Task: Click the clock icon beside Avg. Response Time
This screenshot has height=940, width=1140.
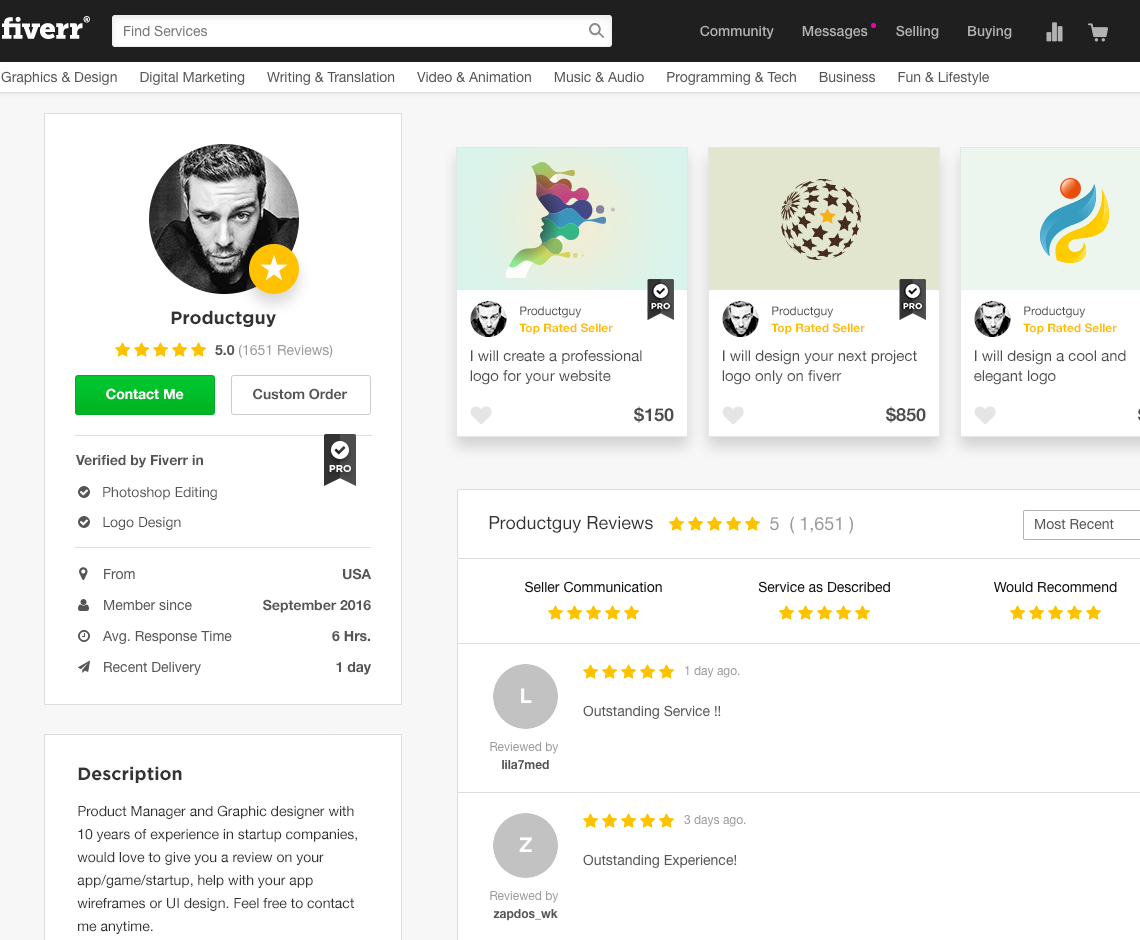Action: click(x=84, y=636)
